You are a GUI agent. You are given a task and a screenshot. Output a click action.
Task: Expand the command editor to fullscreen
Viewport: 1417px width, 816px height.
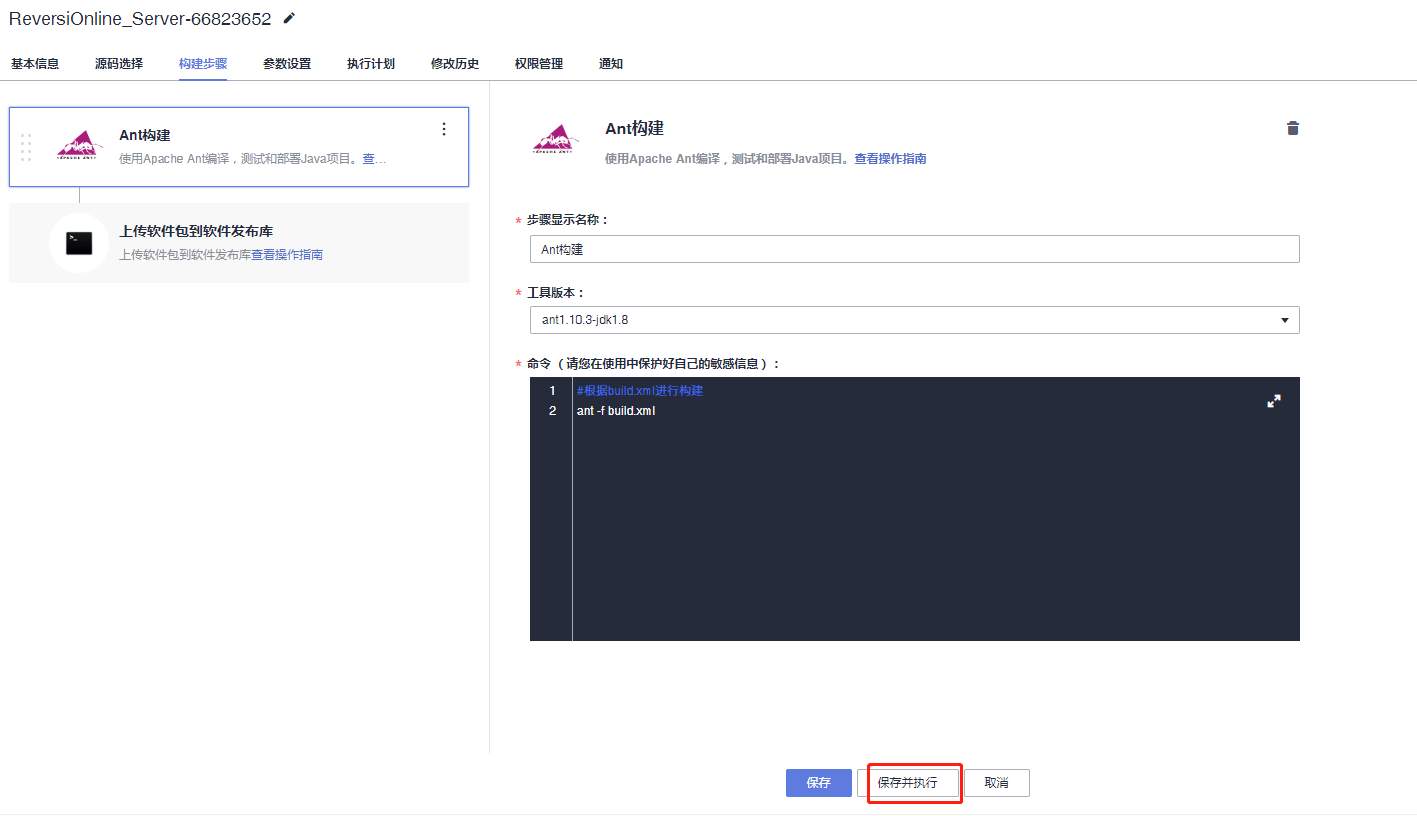(x=1274, y=401)
